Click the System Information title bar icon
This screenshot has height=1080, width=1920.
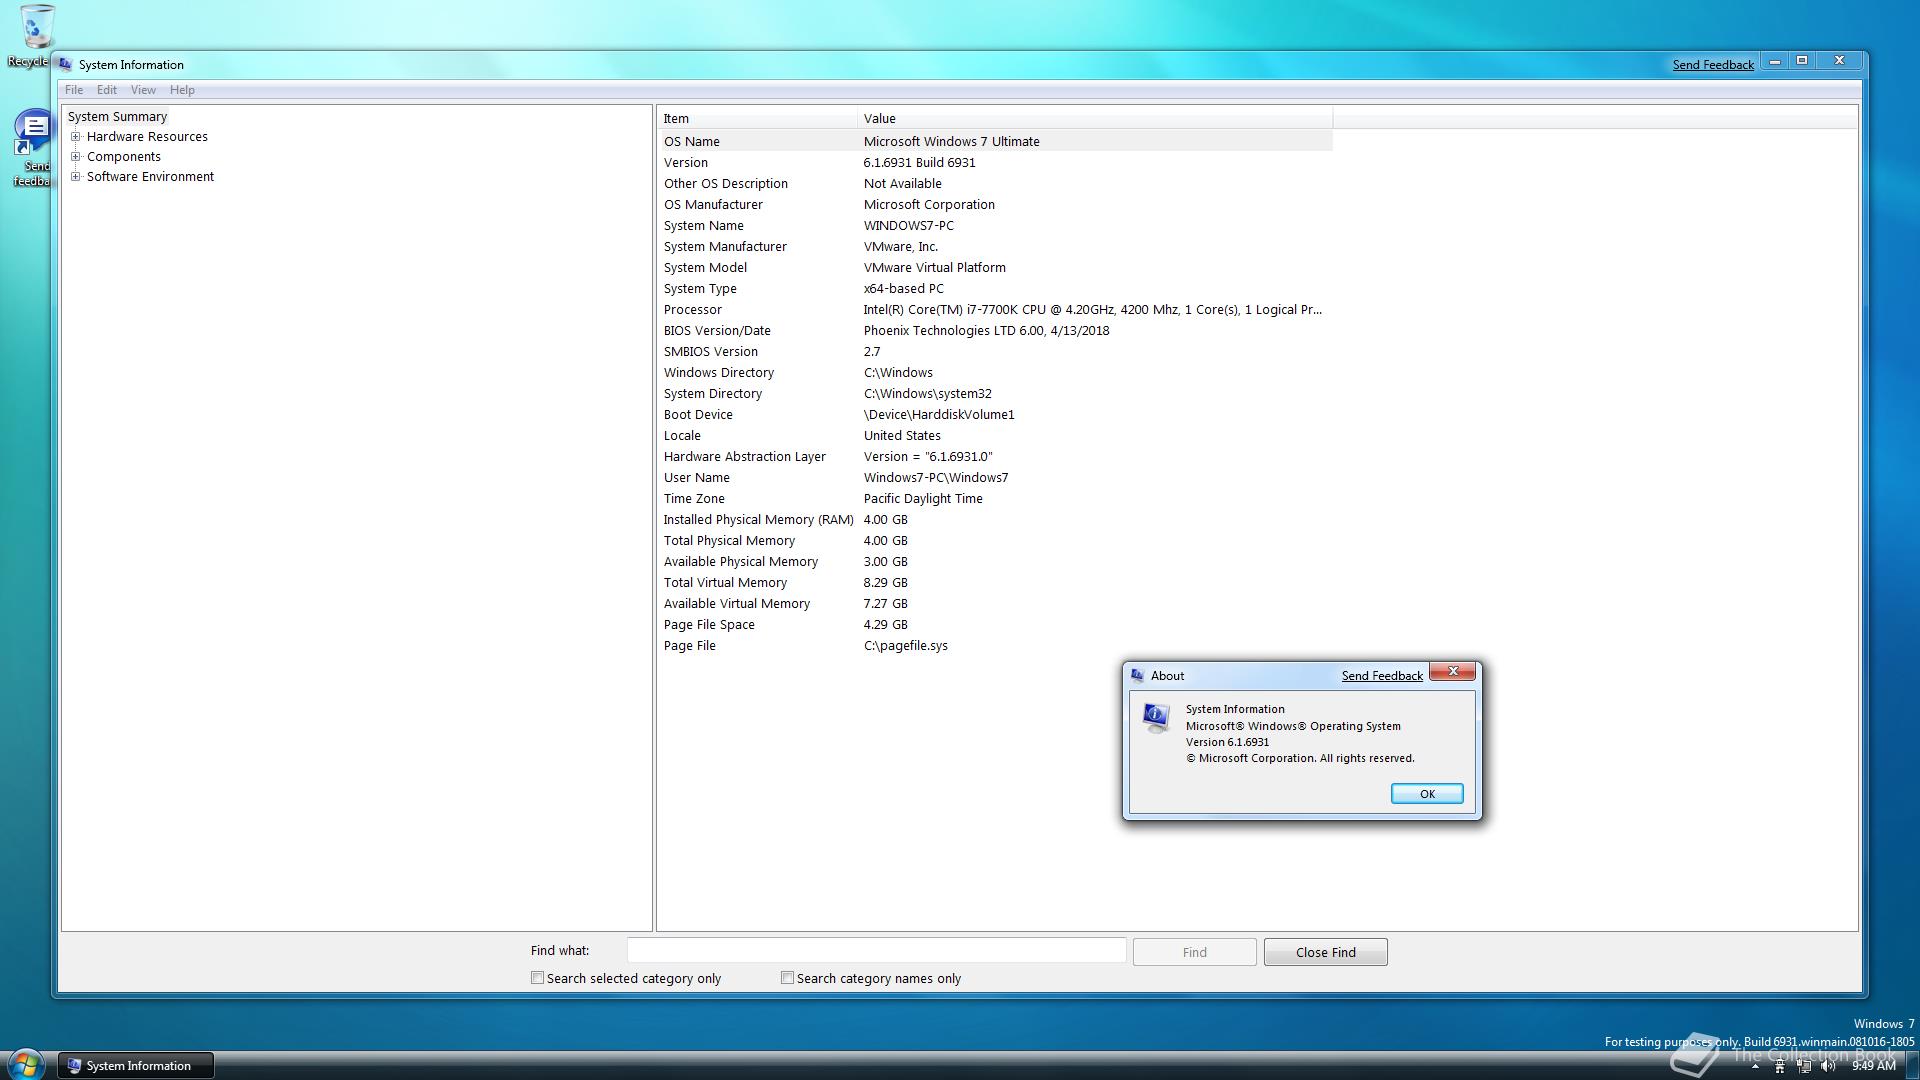66,65
